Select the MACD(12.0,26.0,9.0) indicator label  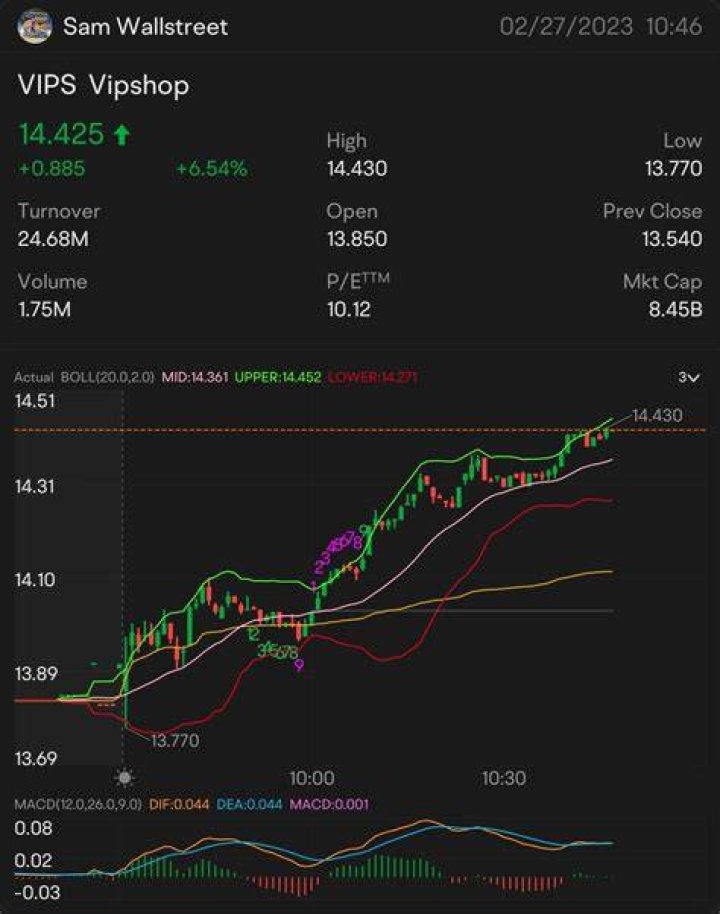click(x=78, y=804)
